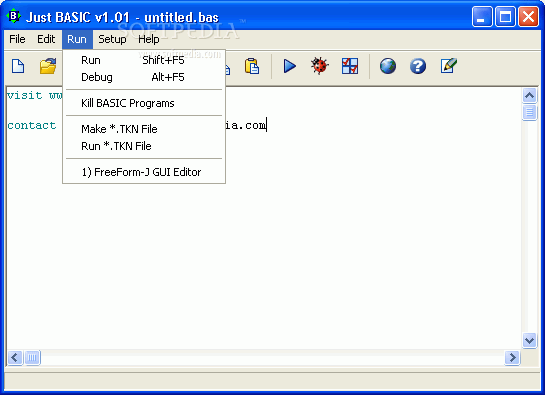This screenshot has width=545, height=395.
Task: Click vertical scrollbar up arrow
Action: tap(529, 96)
